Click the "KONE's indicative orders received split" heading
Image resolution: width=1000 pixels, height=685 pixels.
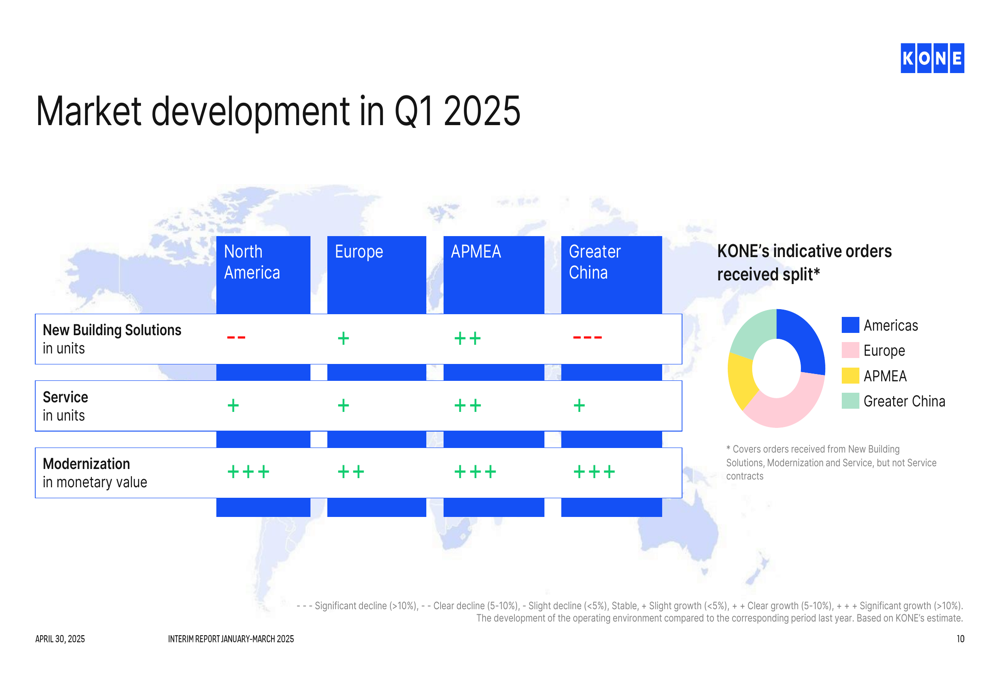coord(804,263)
